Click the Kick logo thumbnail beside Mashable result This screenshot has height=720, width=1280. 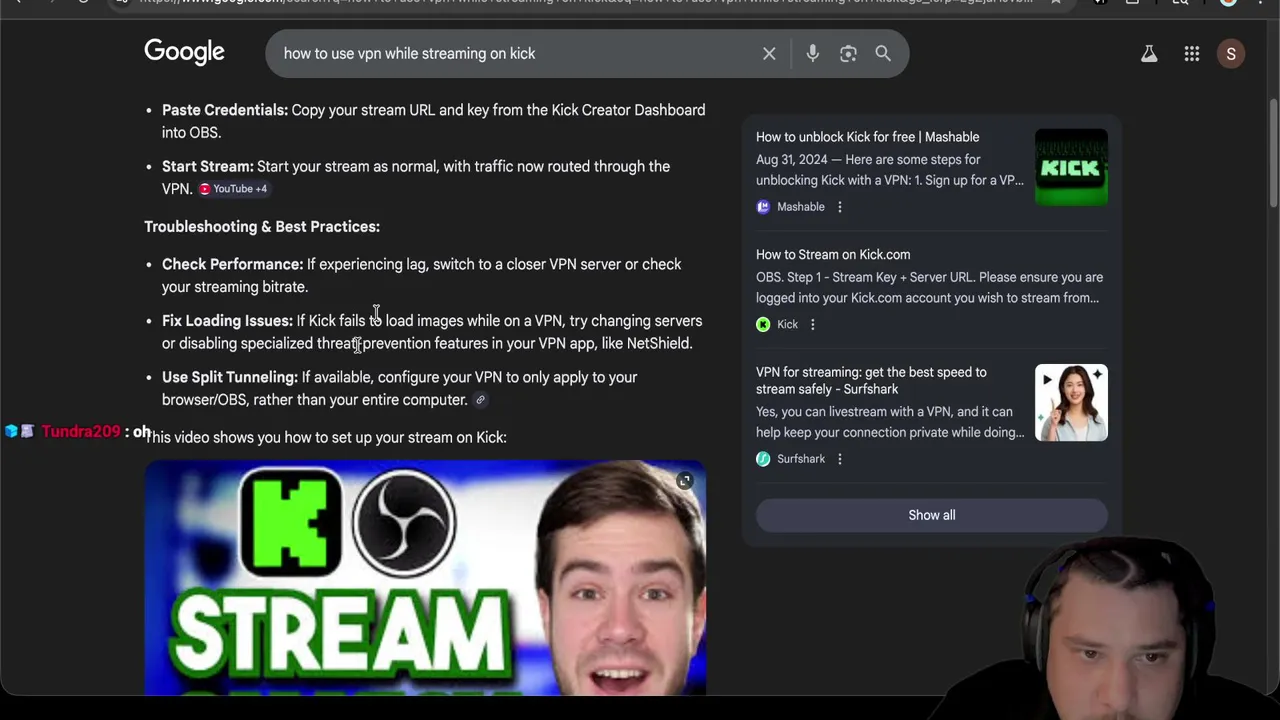point(1071,167)
